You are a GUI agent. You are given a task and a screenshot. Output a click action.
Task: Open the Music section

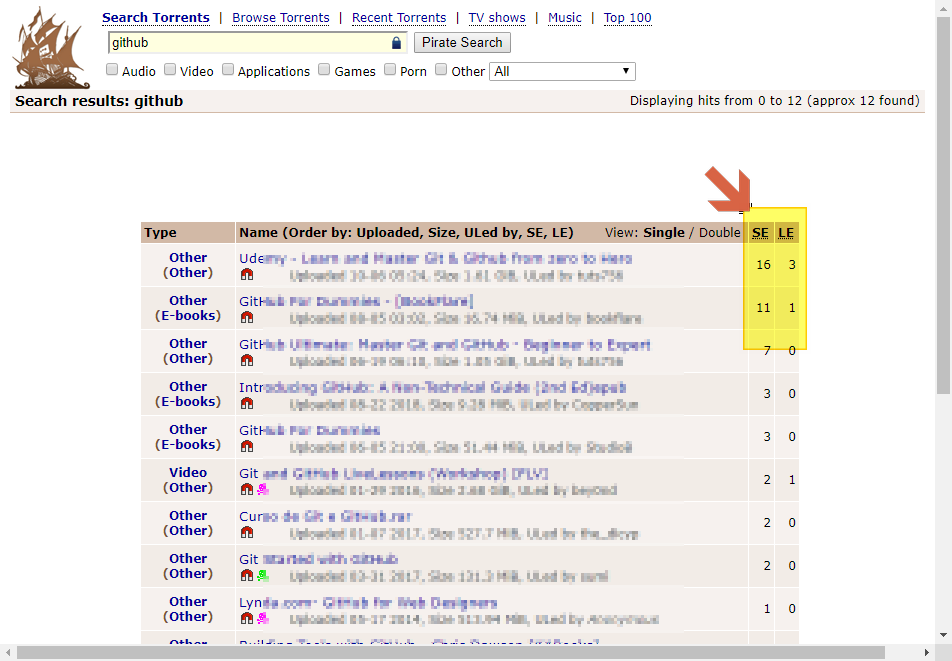tap(565, 18)
